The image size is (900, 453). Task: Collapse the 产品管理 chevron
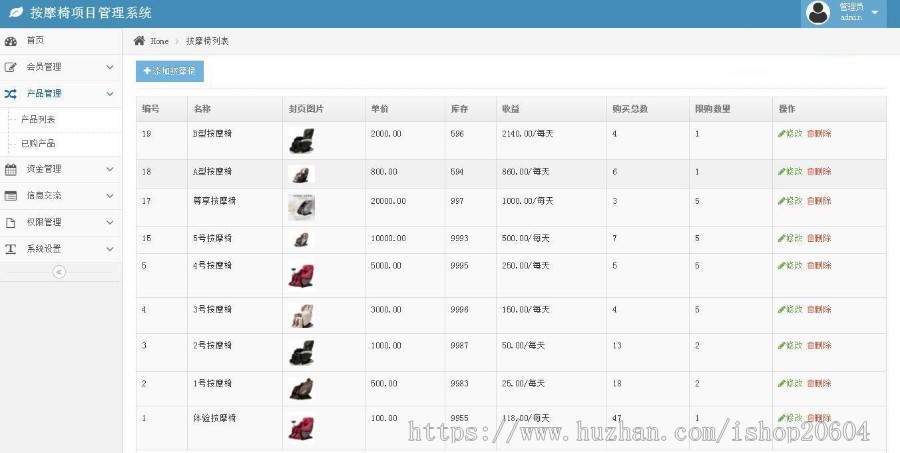tap(110, 94)
